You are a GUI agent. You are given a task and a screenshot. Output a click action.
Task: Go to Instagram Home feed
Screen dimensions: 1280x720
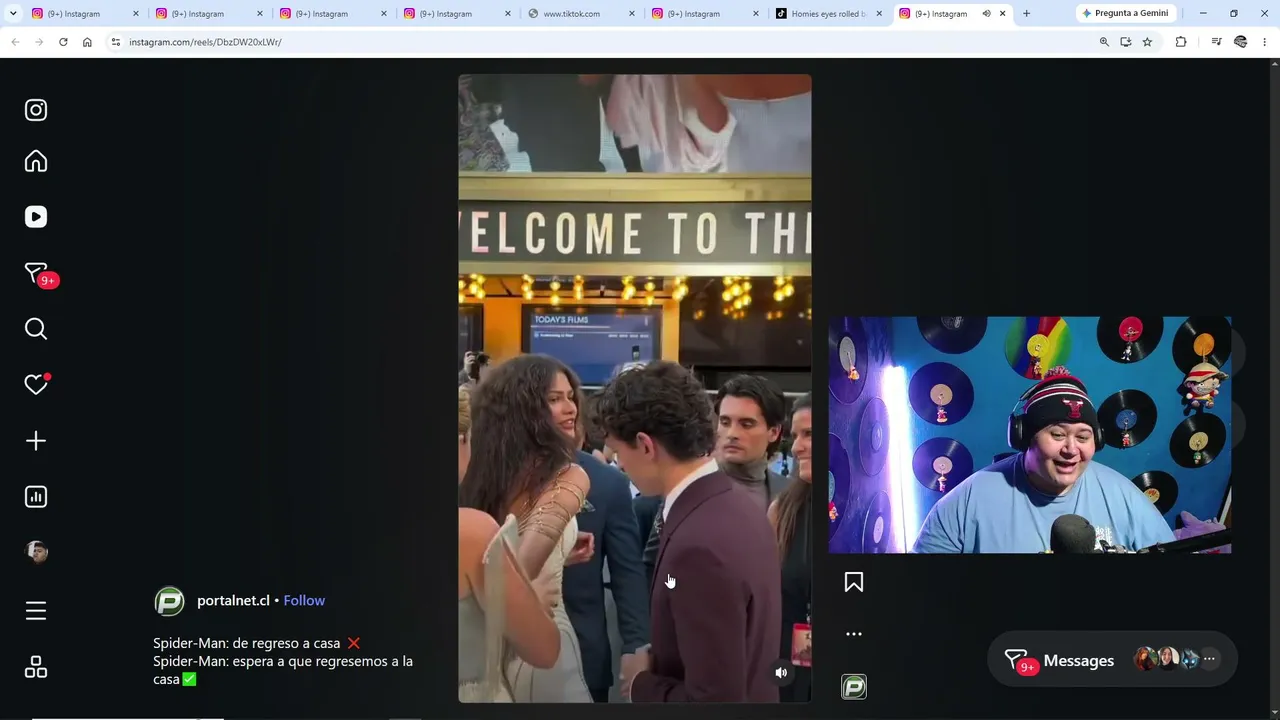pyautogui.click(x=36, y=161)
